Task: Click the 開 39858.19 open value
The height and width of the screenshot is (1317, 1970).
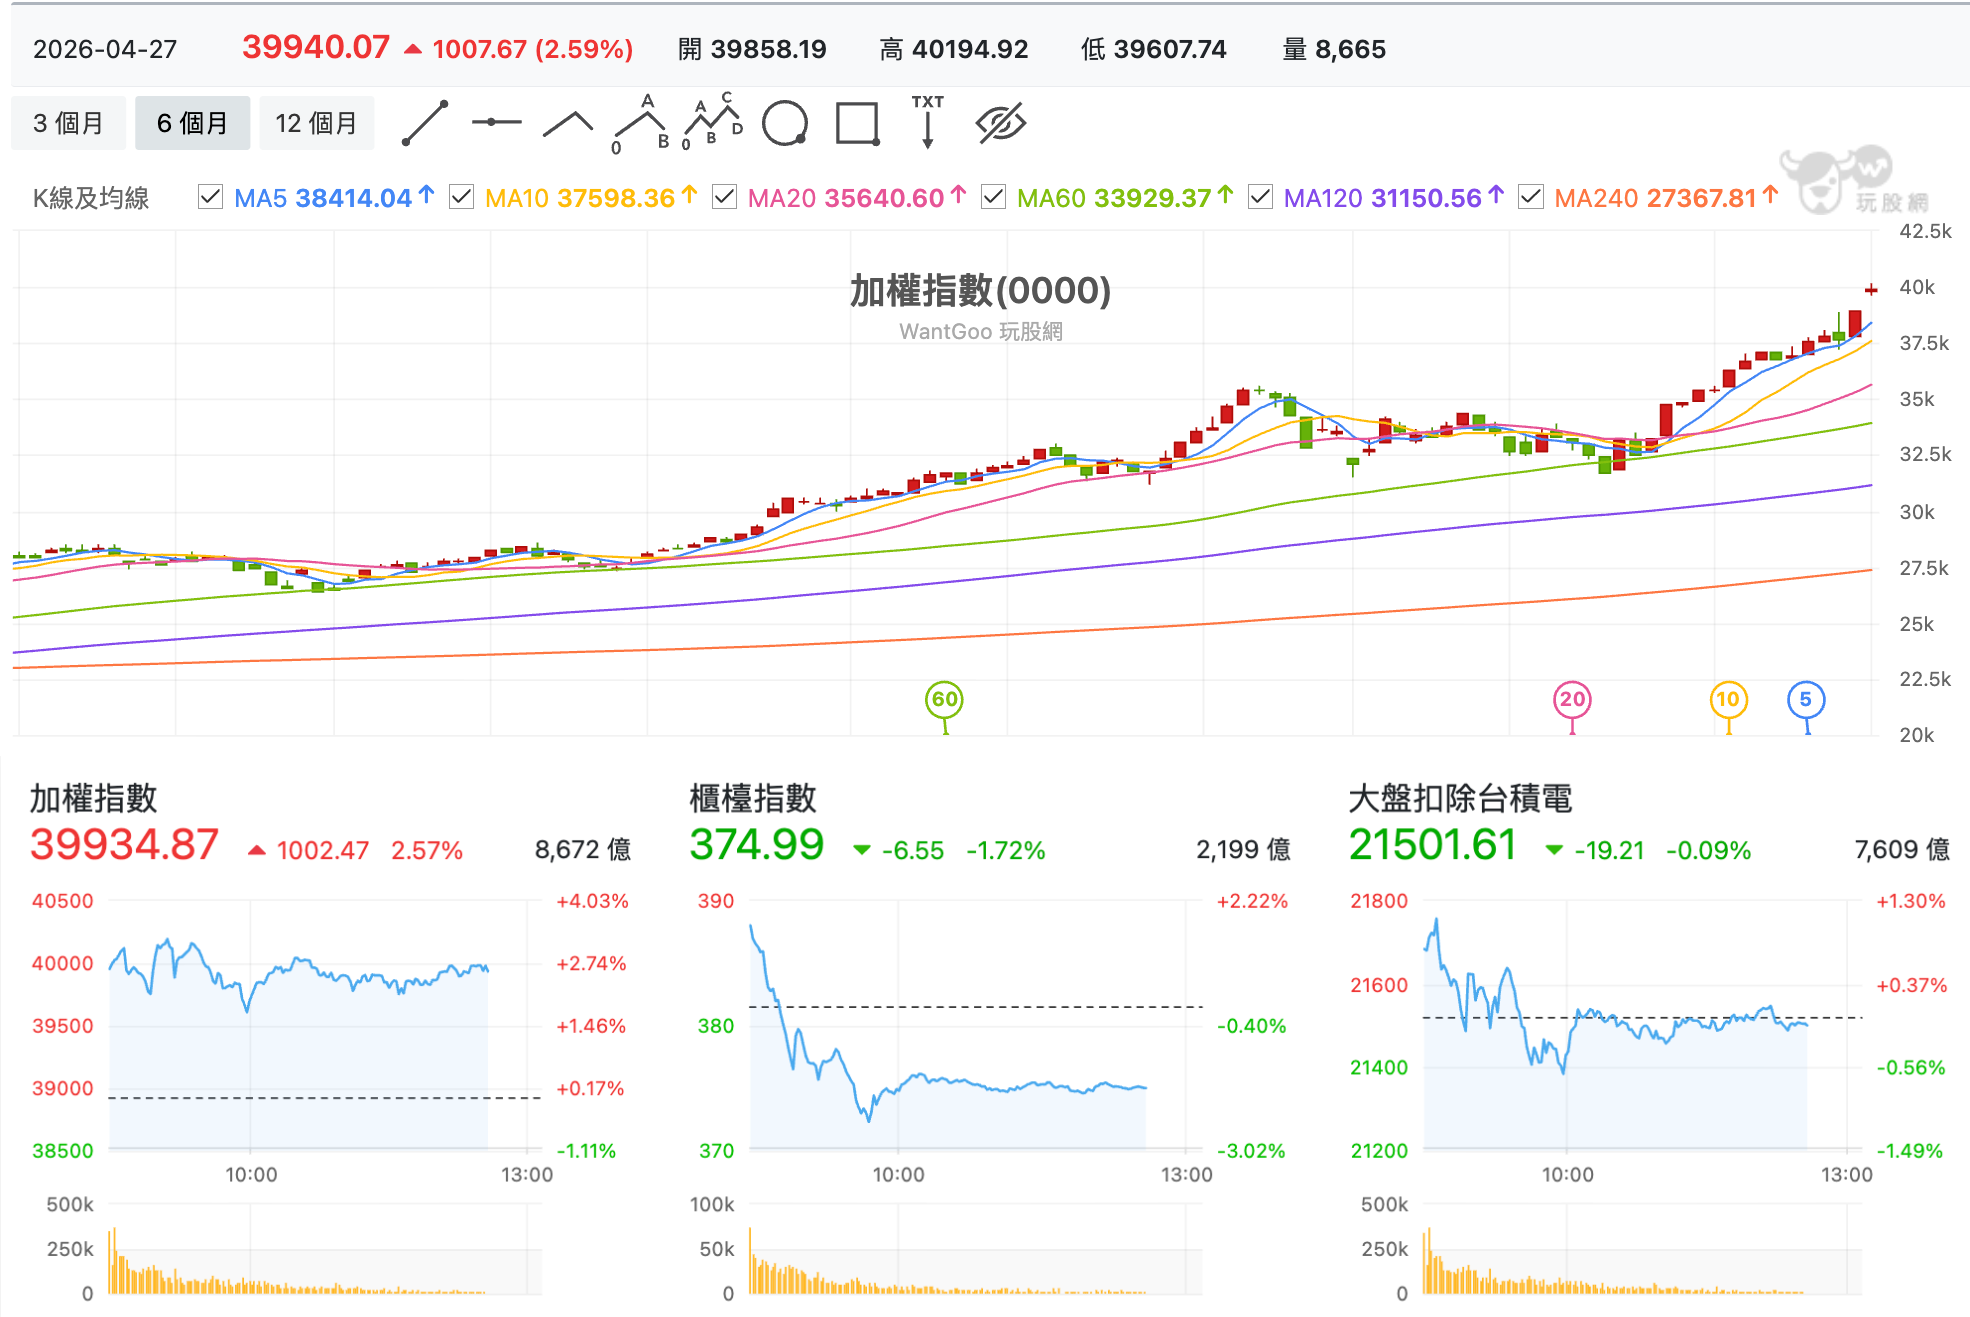Action: click(x=752, y=49)
